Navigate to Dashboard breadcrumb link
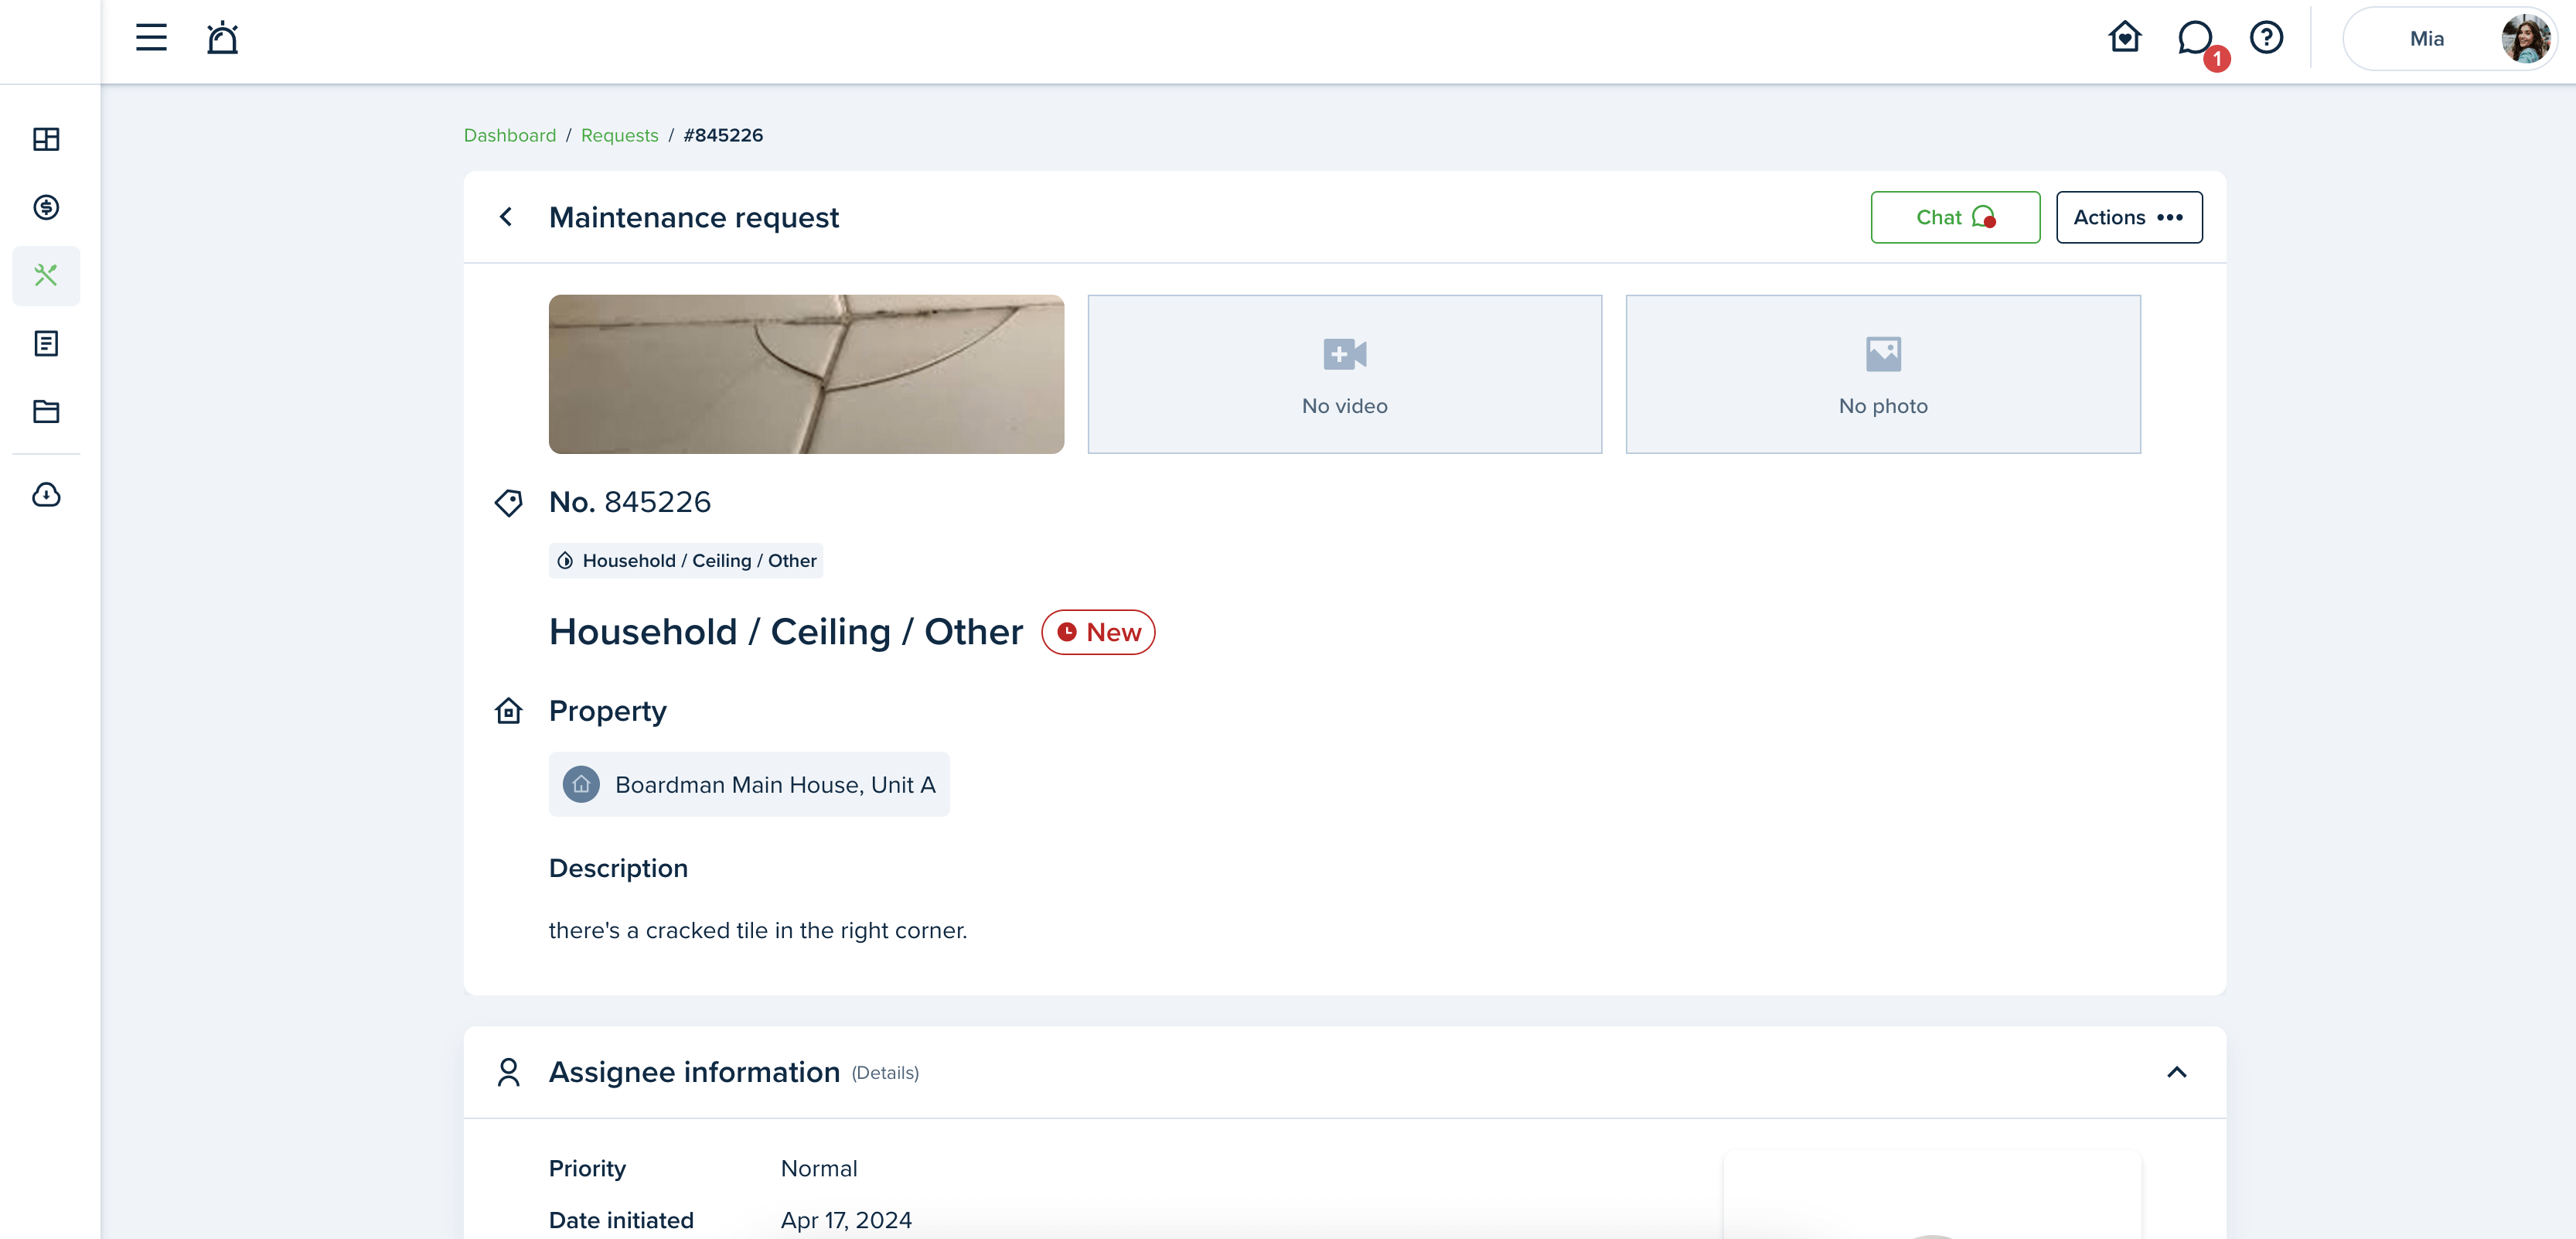The height and width of the screenshot is (1239, 2576). coord(510,135)
